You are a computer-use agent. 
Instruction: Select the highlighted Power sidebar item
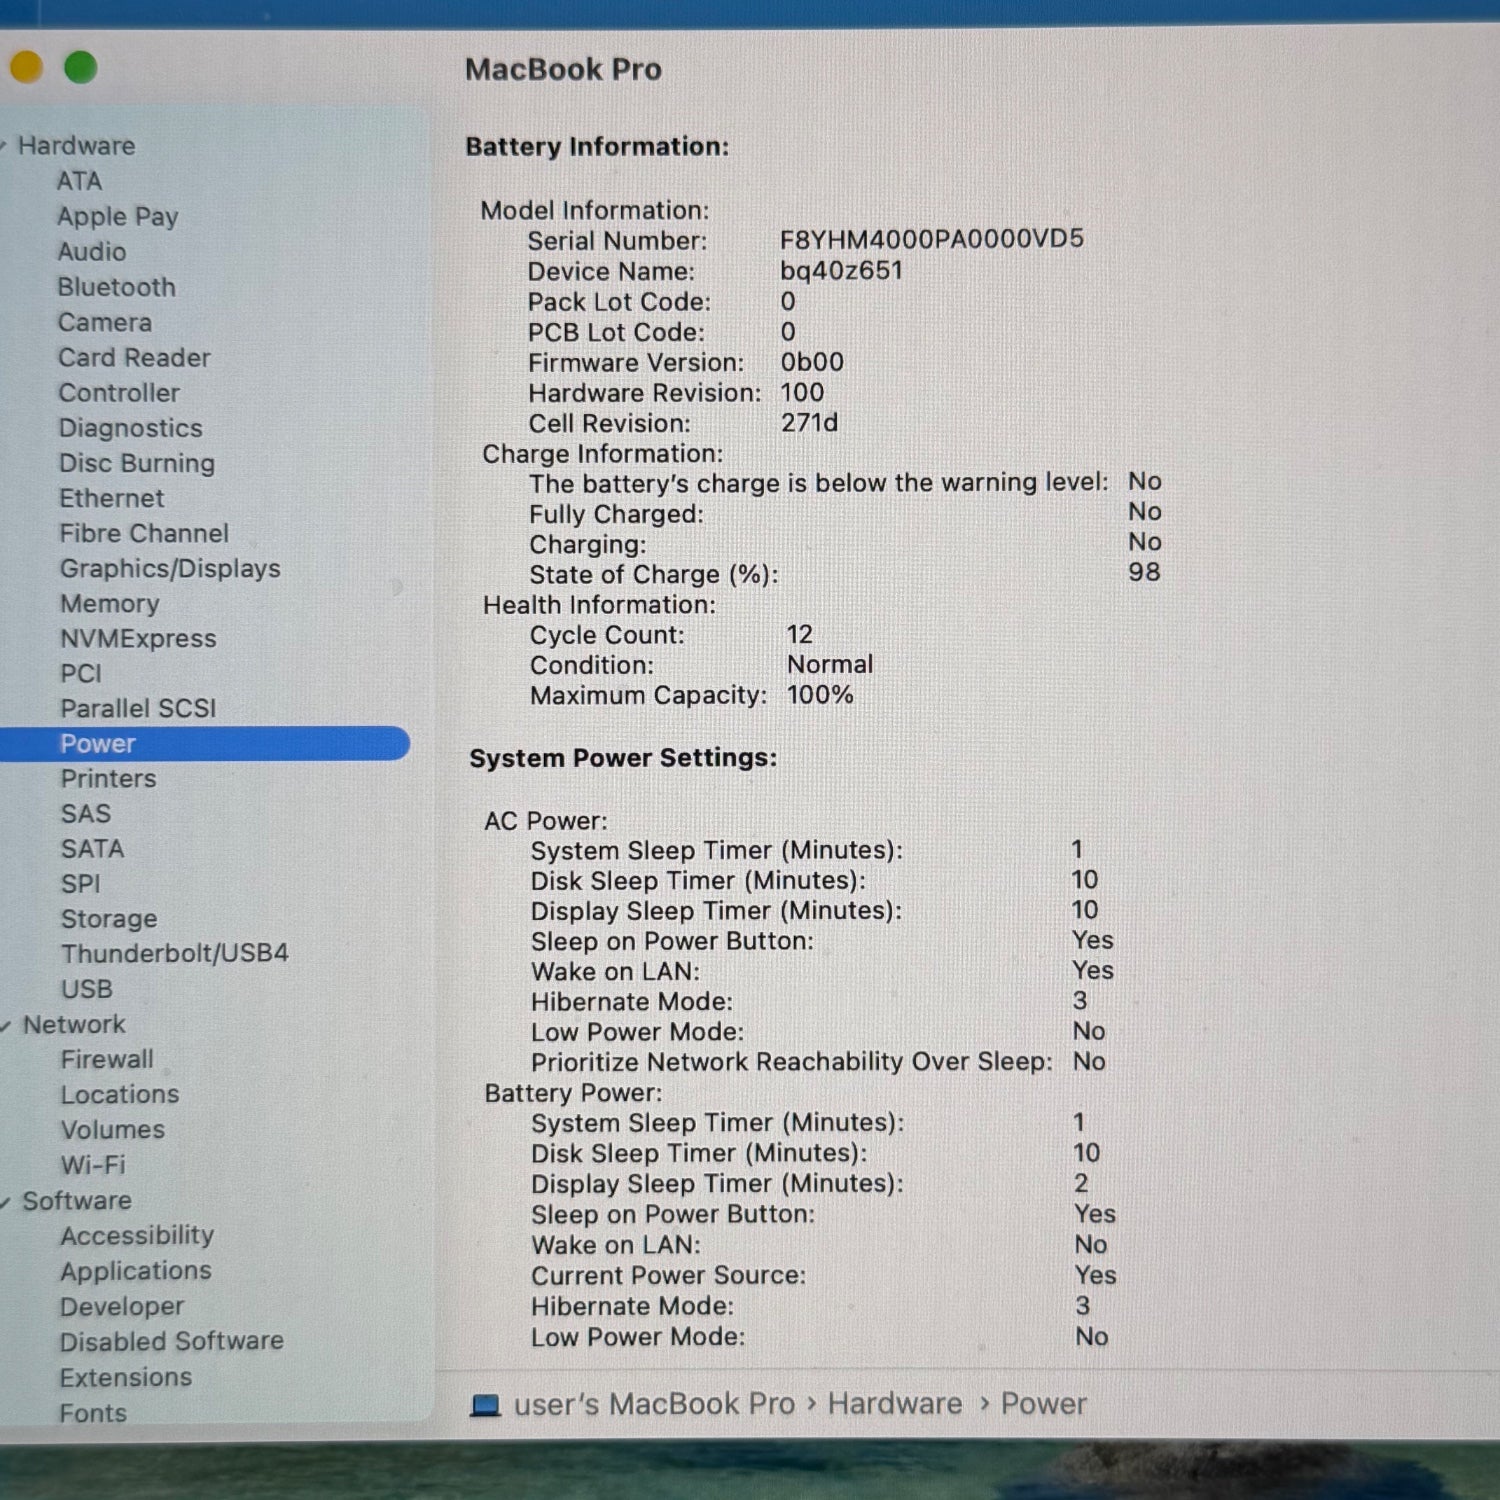click(x=205, y=744)
